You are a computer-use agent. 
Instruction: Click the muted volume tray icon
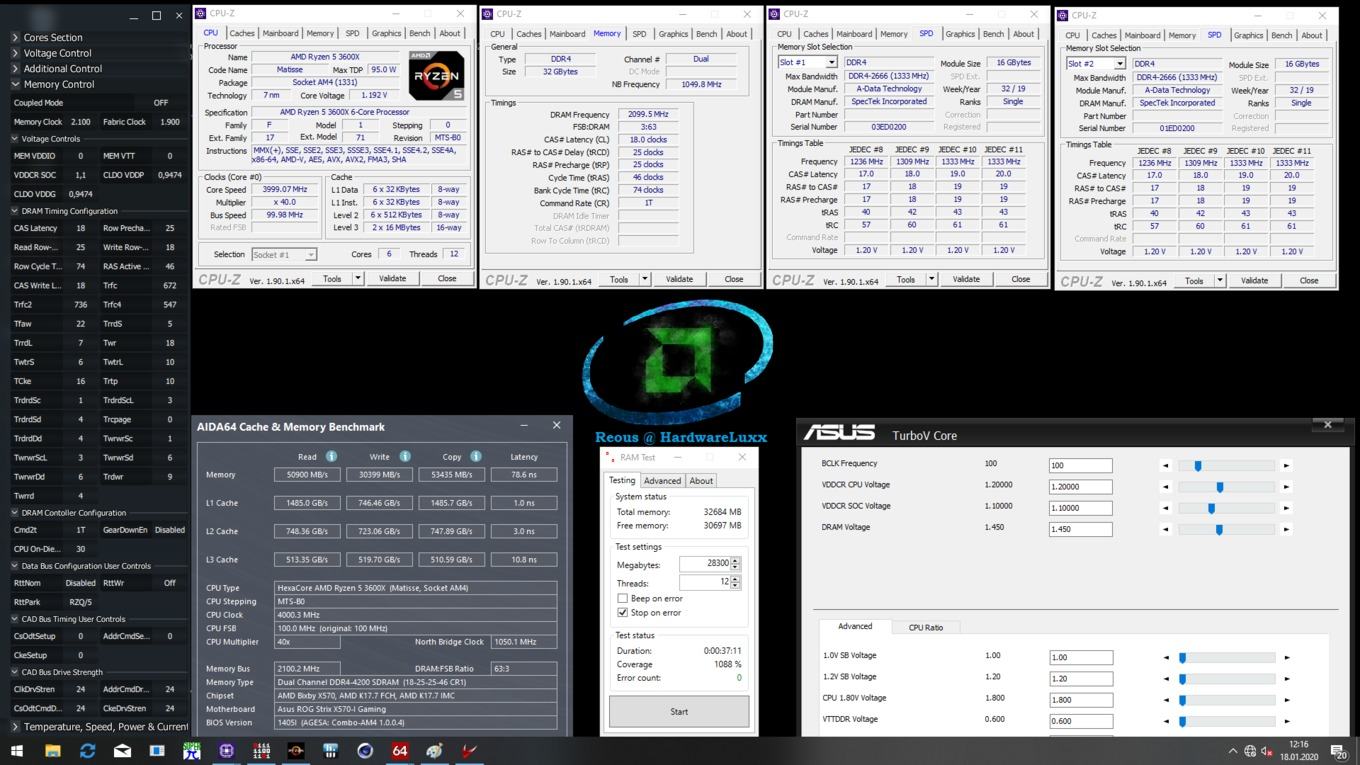click(1266, 751)
